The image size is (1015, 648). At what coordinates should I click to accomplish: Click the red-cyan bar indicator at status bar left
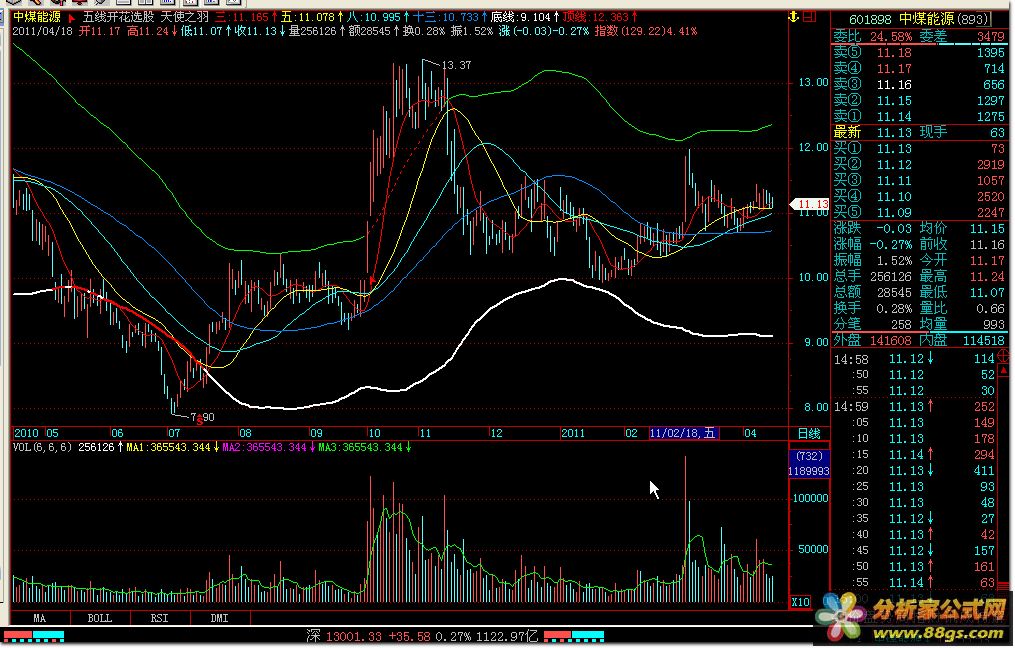coord(34,636)
